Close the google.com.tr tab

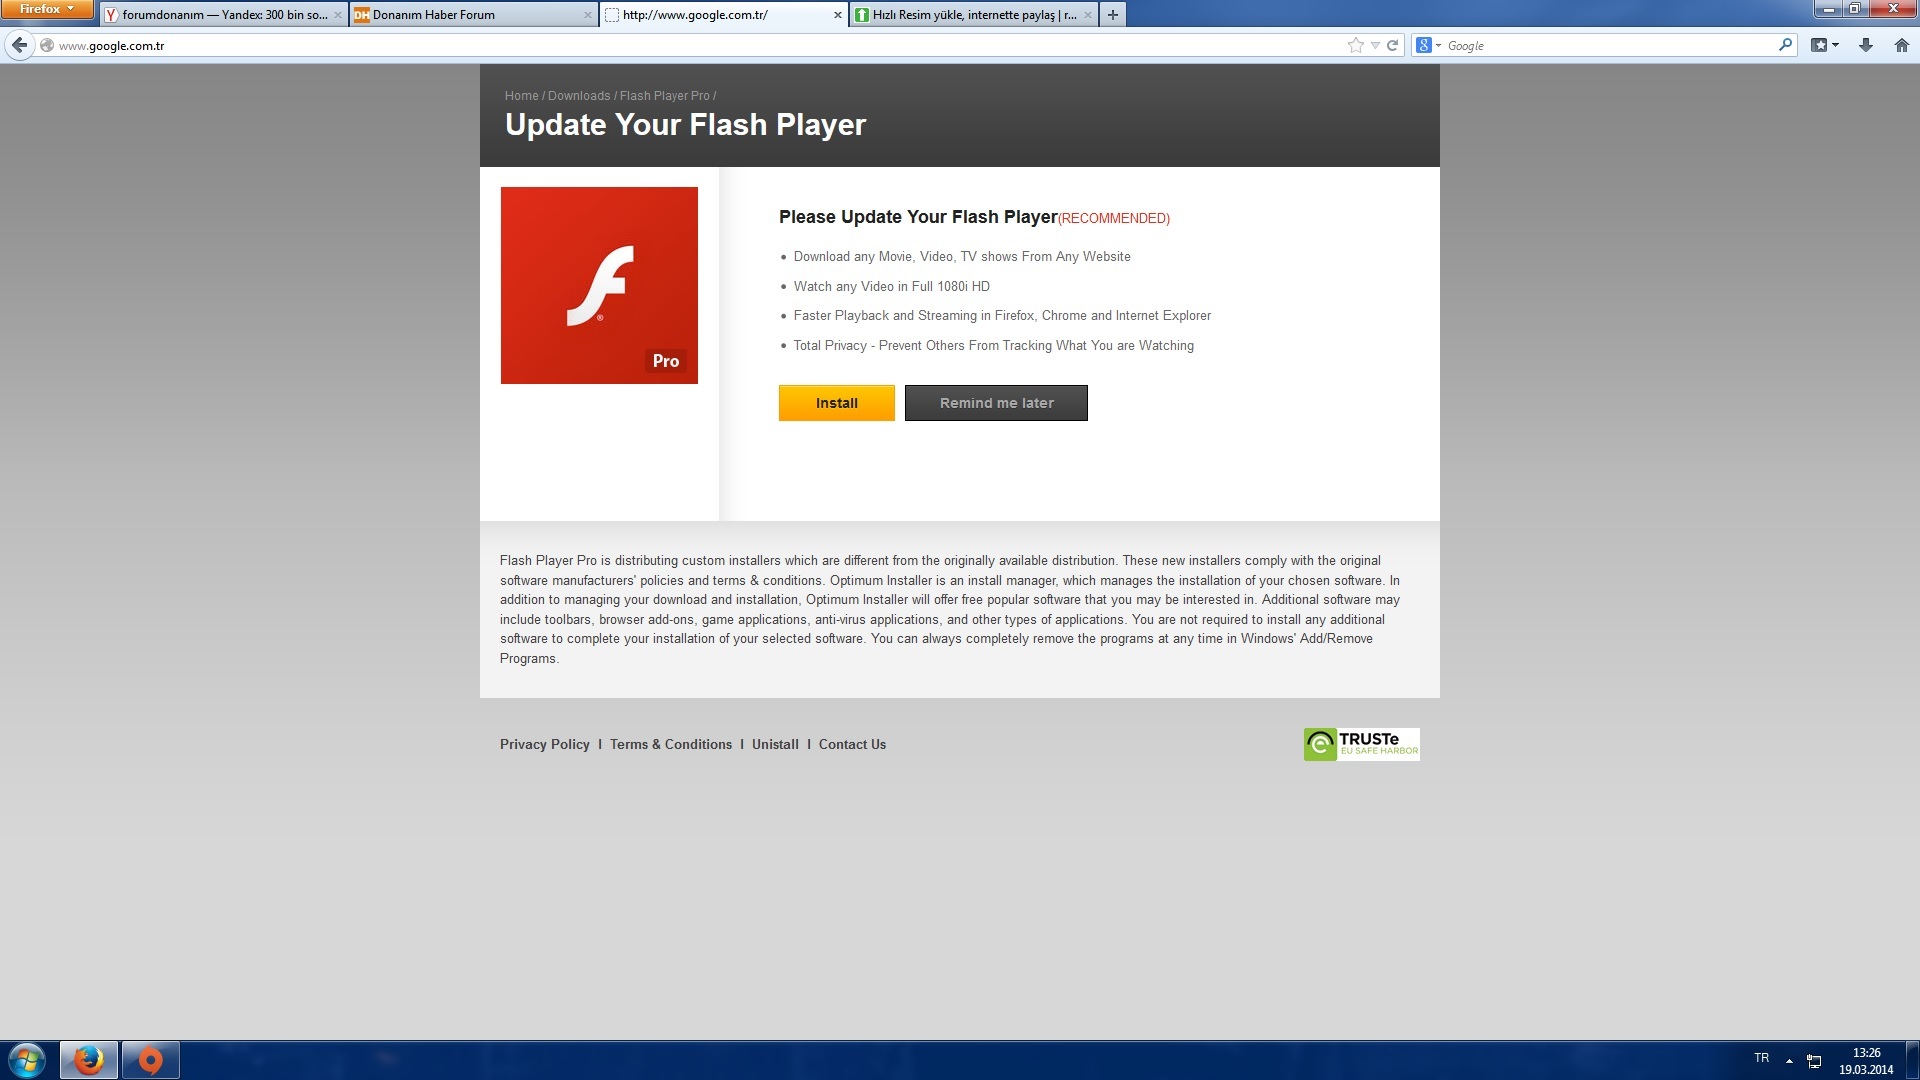tap(838, 15)
